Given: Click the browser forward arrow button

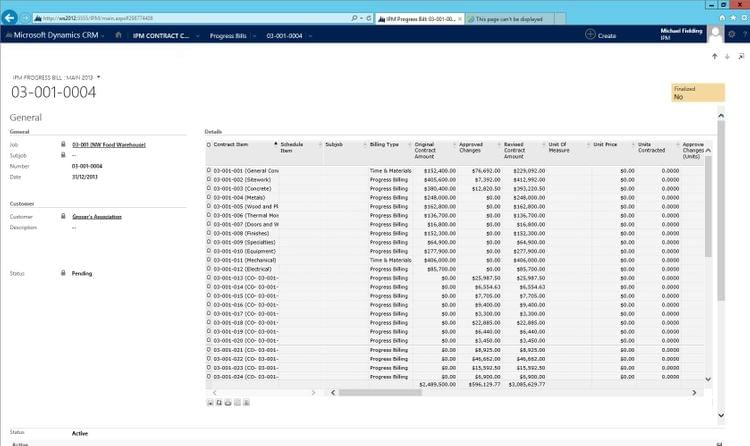Looking at the screenshot, I should (x=25, y=18).
